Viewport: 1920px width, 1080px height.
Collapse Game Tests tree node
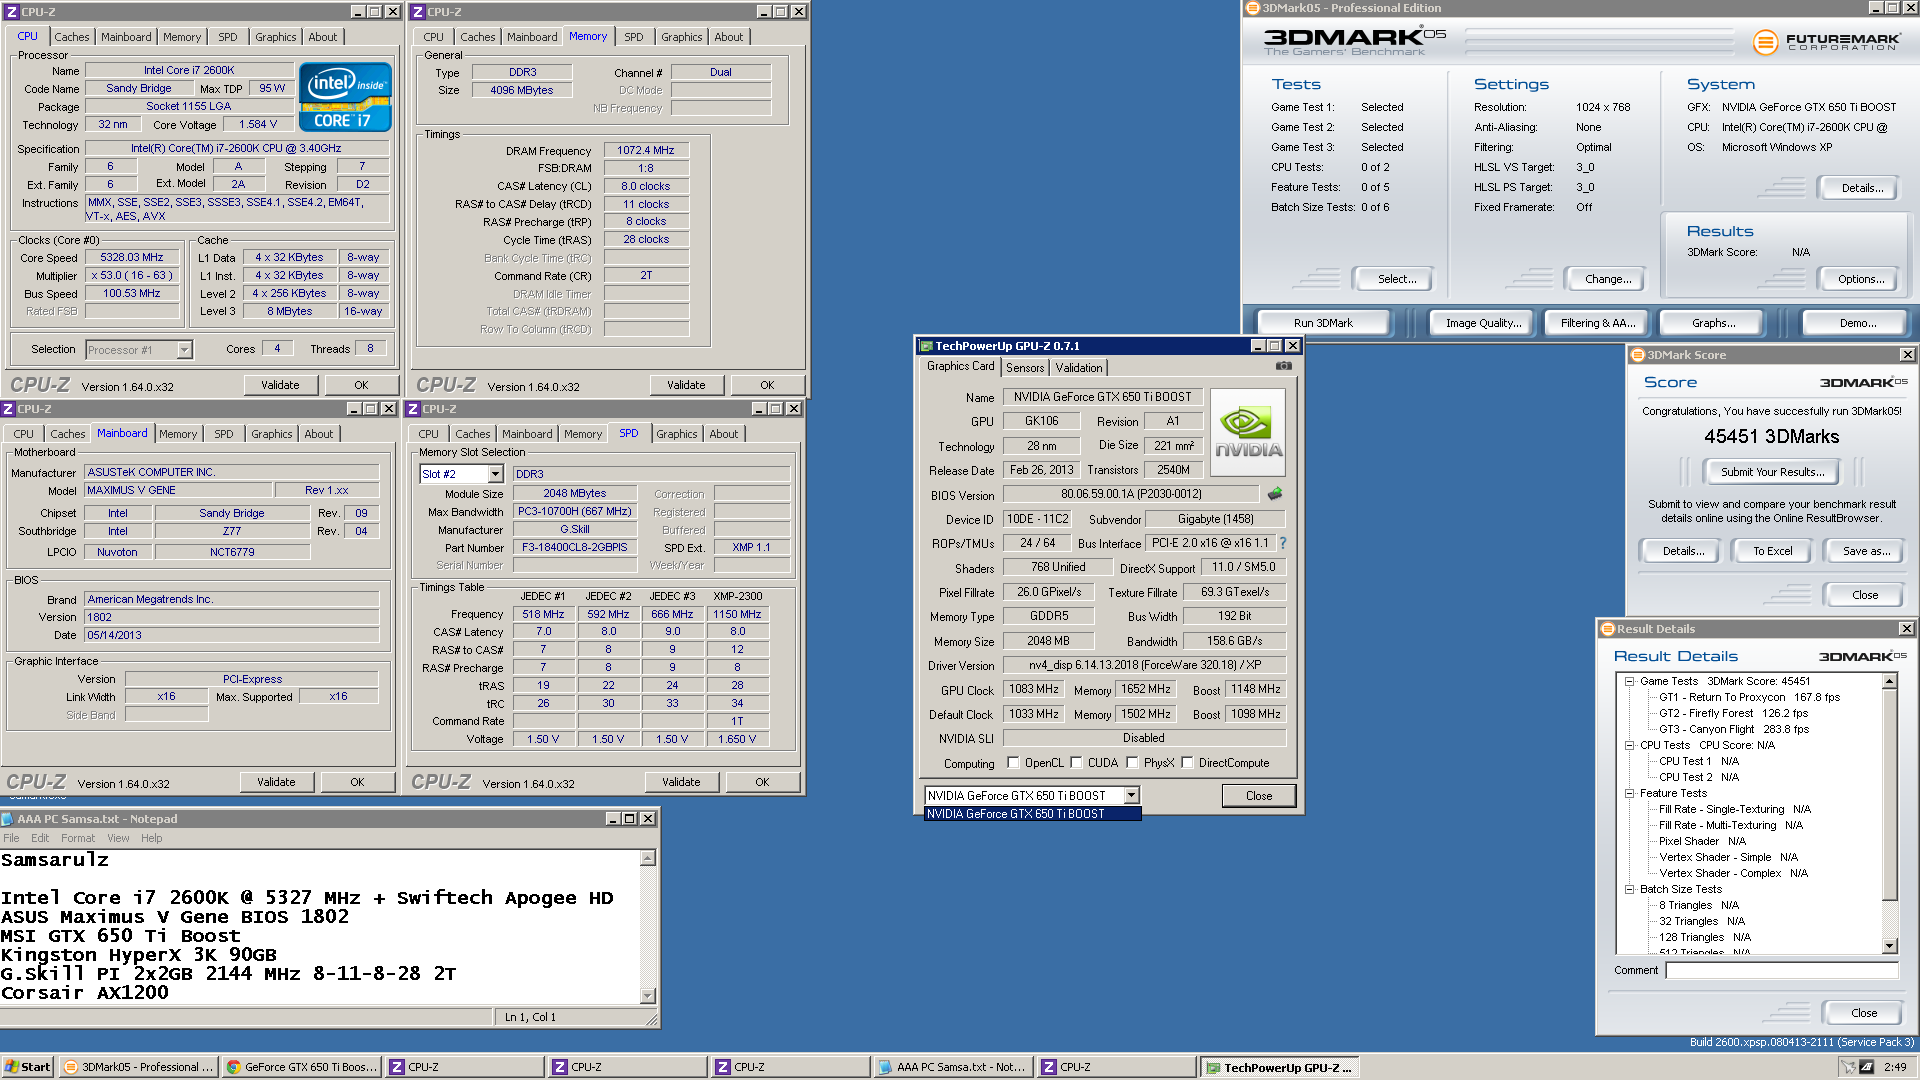pyautogui.click(x=1629, y=681)
